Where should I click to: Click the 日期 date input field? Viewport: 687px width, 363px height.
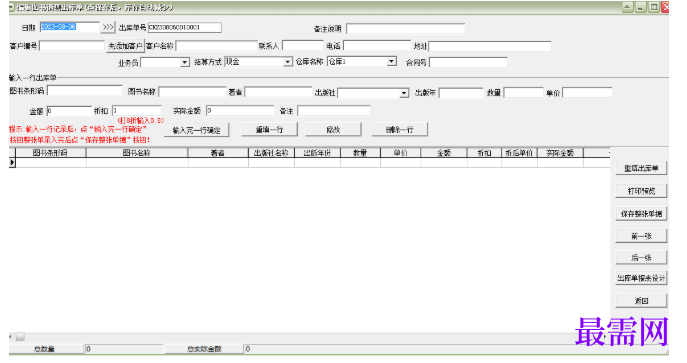pos(69,27)
